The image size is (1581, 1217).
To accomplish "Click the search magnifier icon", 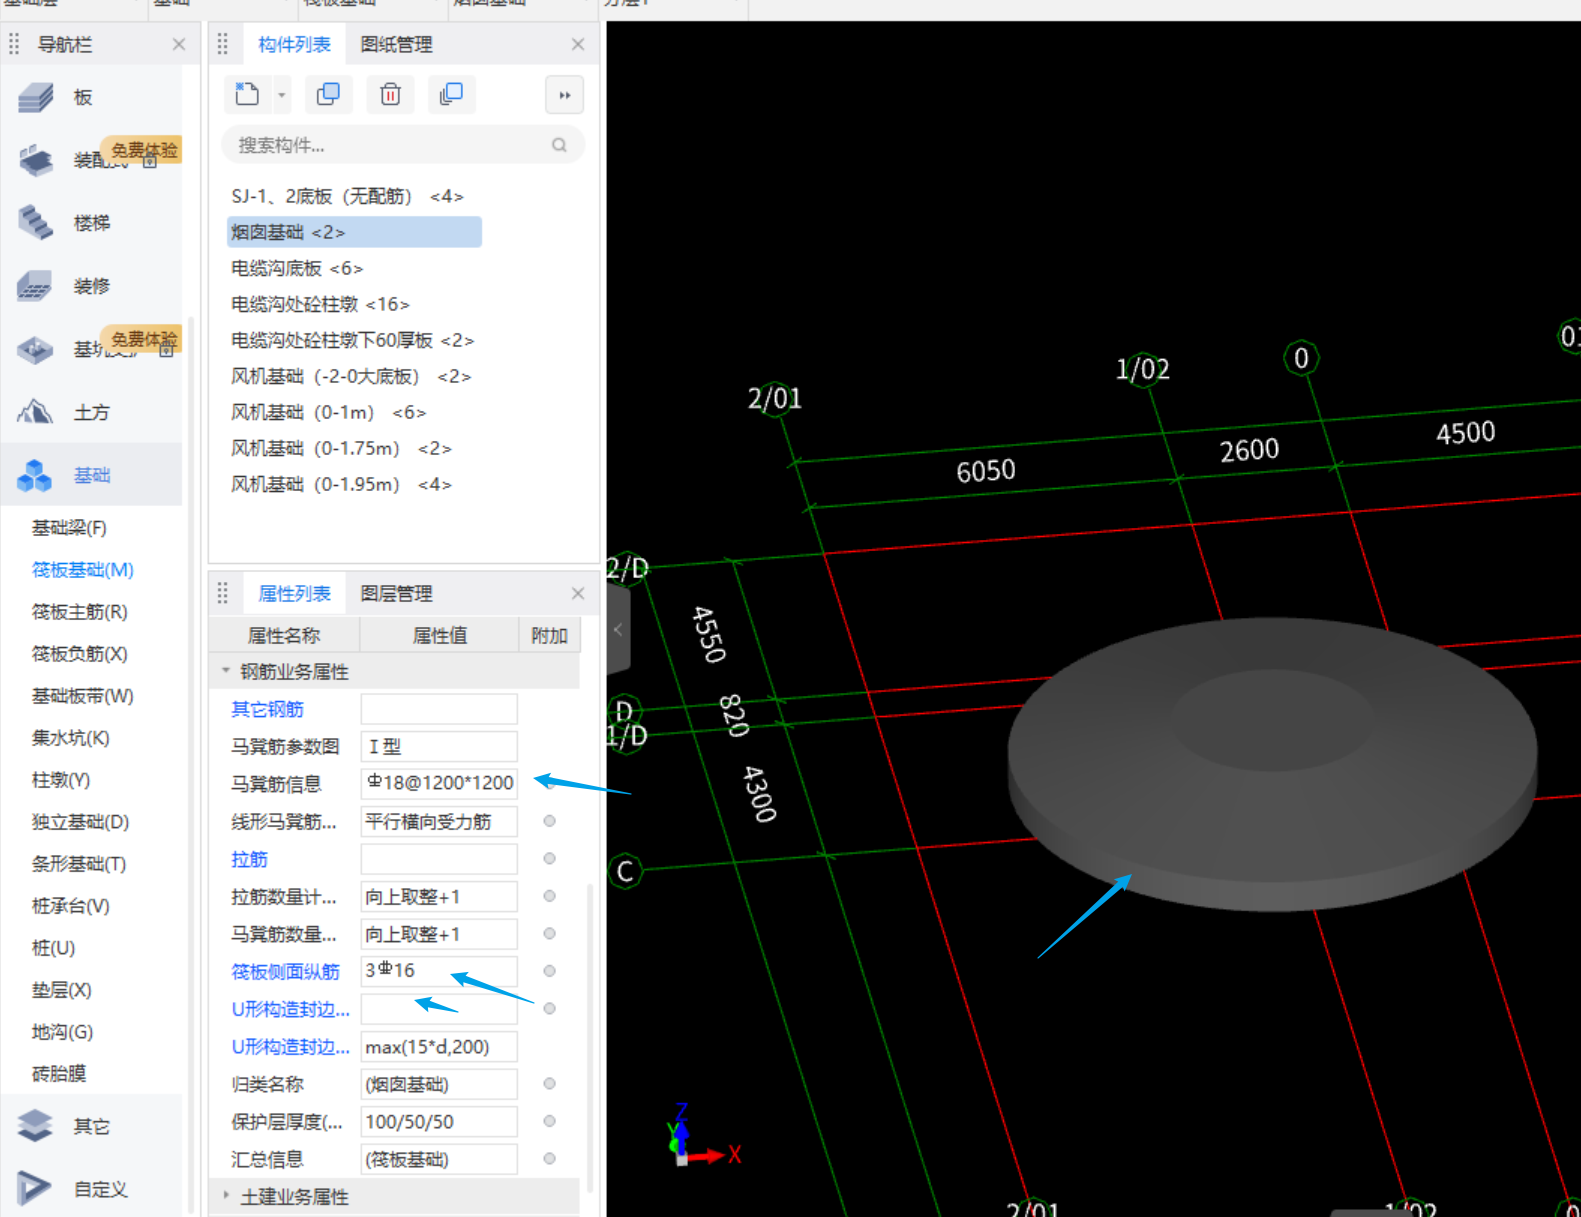I will [559, 145].
